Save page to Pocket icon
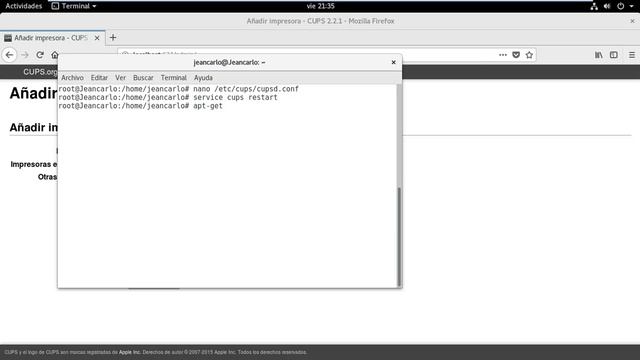Screen dimensions: 640x360 coord(516,55)
